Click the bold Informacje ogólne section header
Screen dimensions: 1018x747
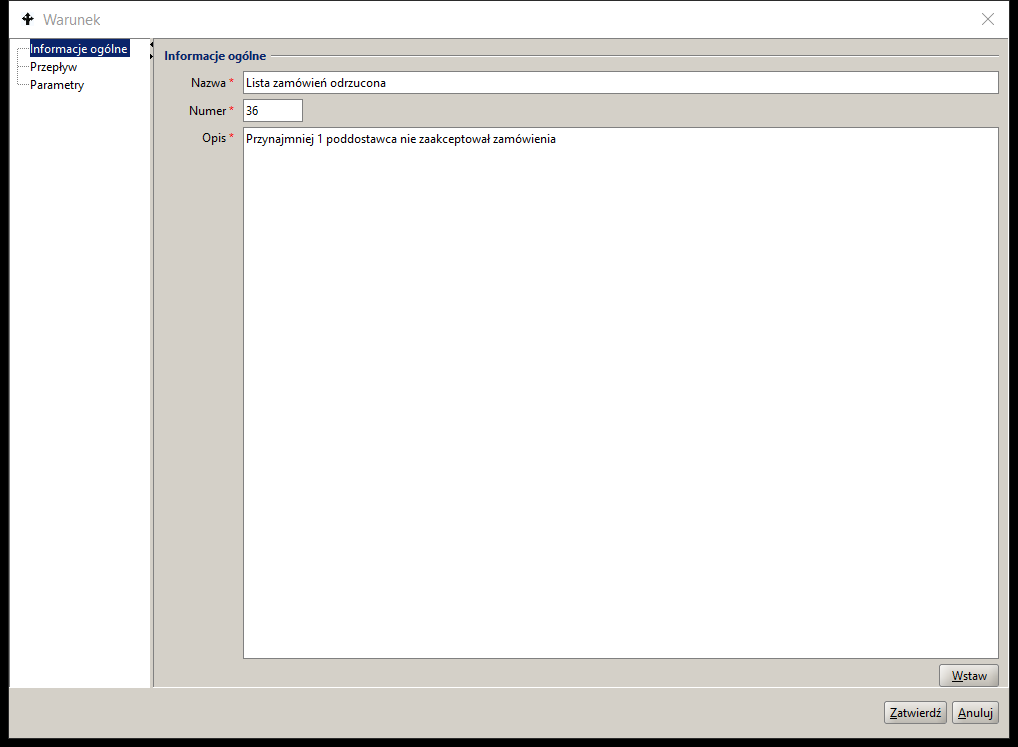[215, 56]
